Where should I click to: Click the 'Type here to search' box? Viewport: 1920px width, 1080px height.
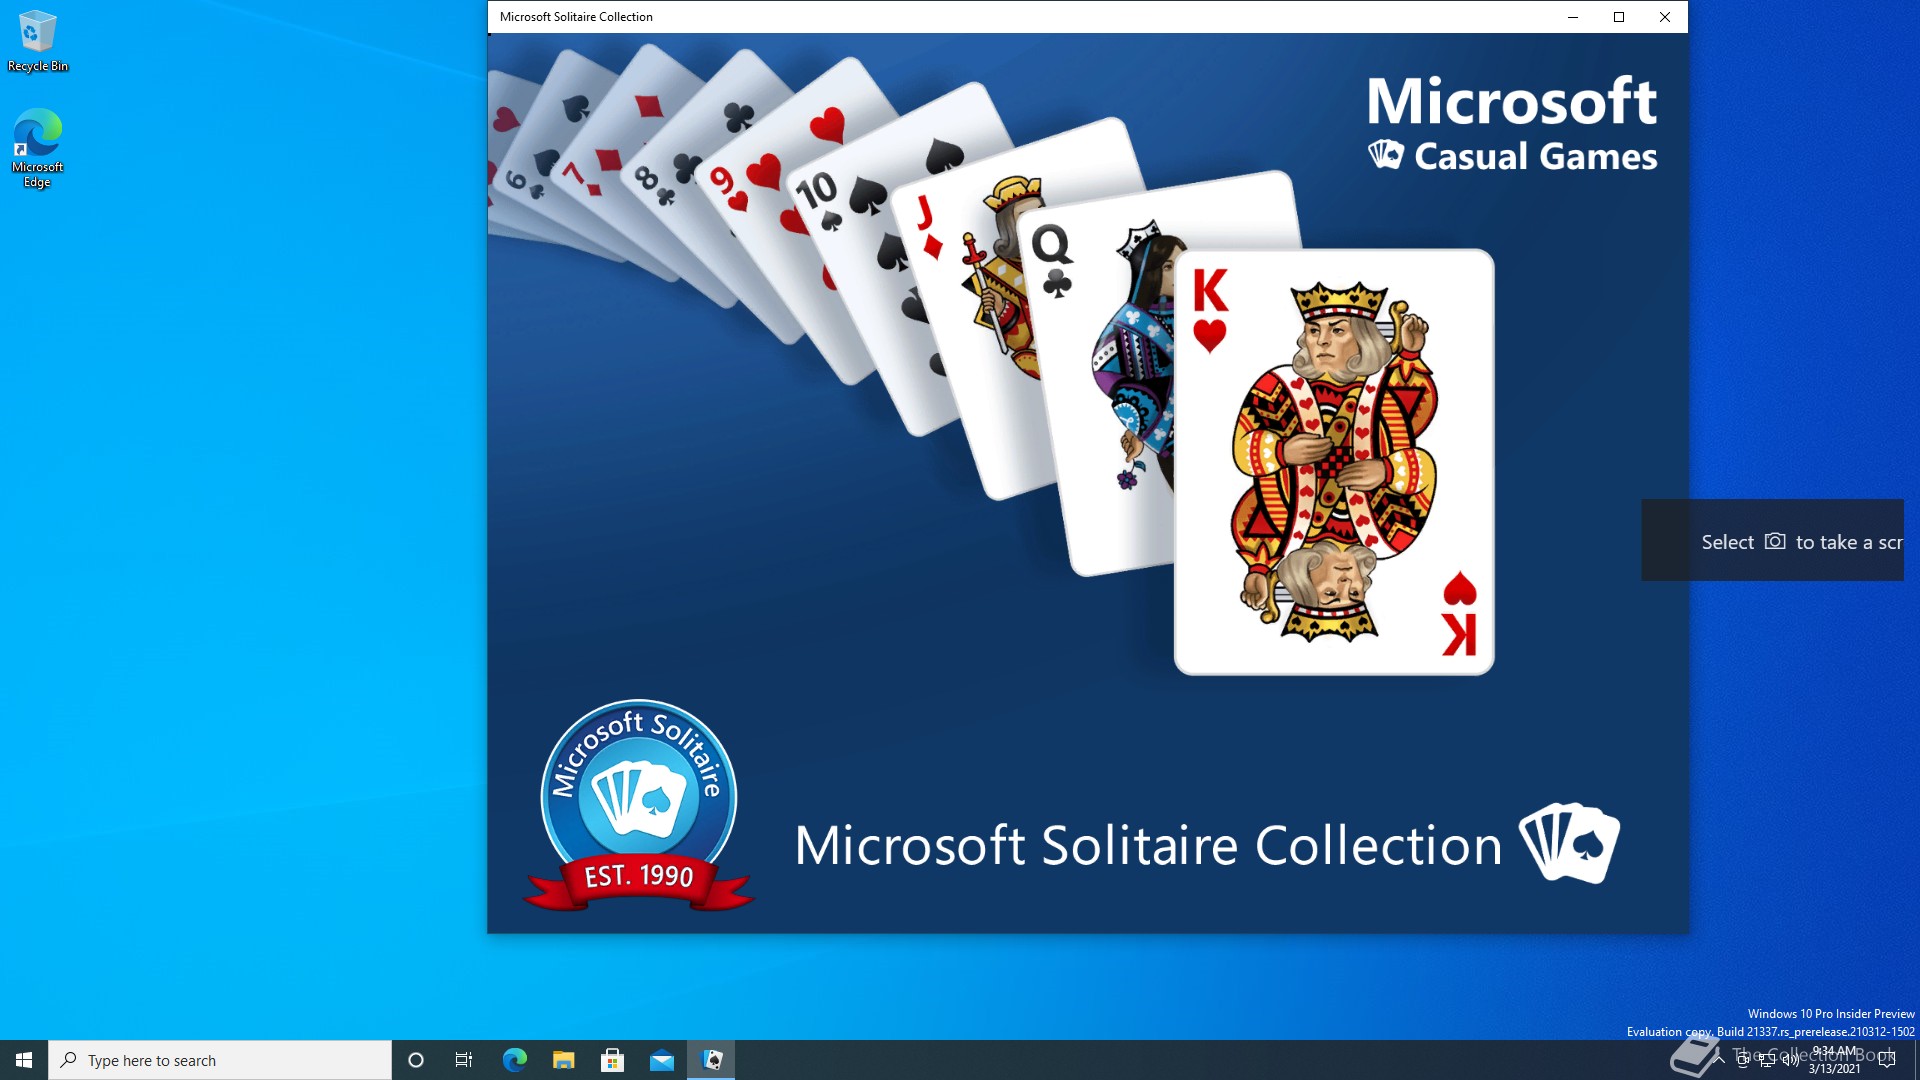[220, 1060]
